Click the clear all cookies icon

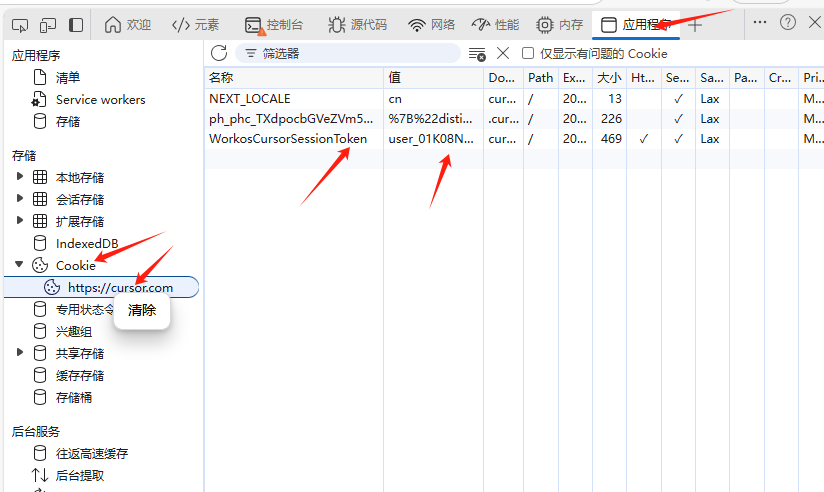tap(477, 54)
